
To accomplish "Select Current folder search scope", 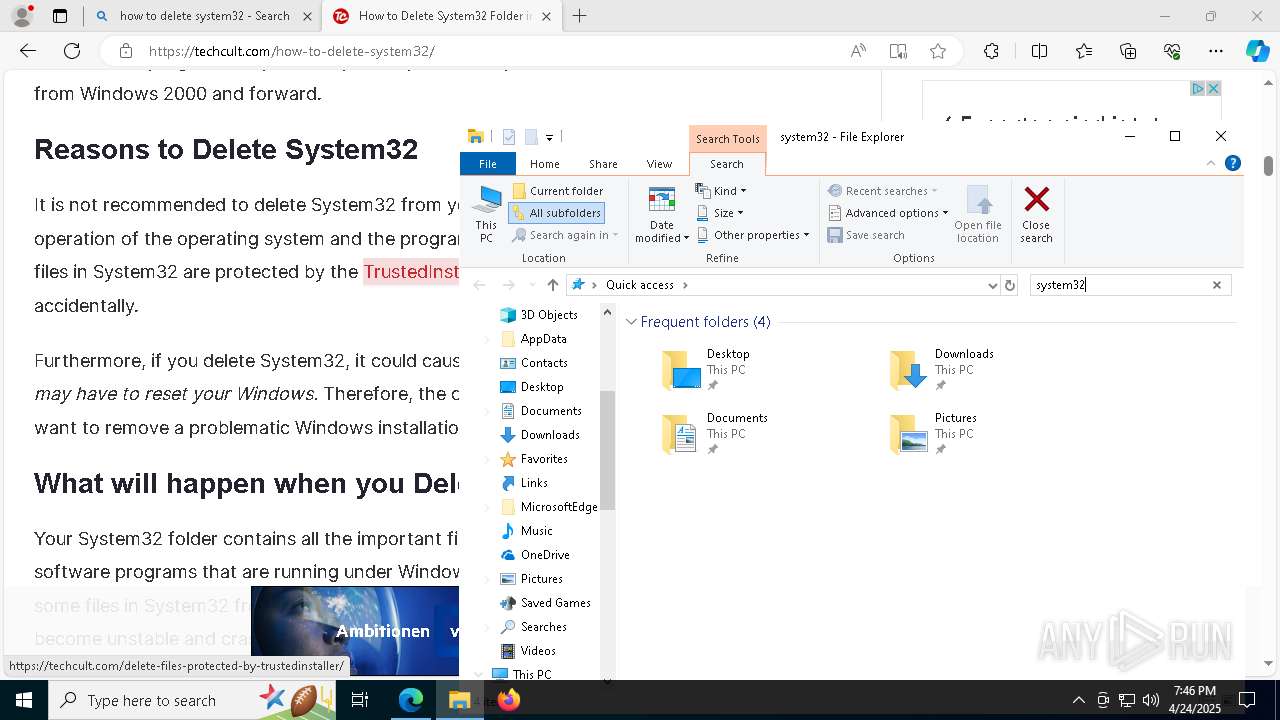I will (557, 191).
